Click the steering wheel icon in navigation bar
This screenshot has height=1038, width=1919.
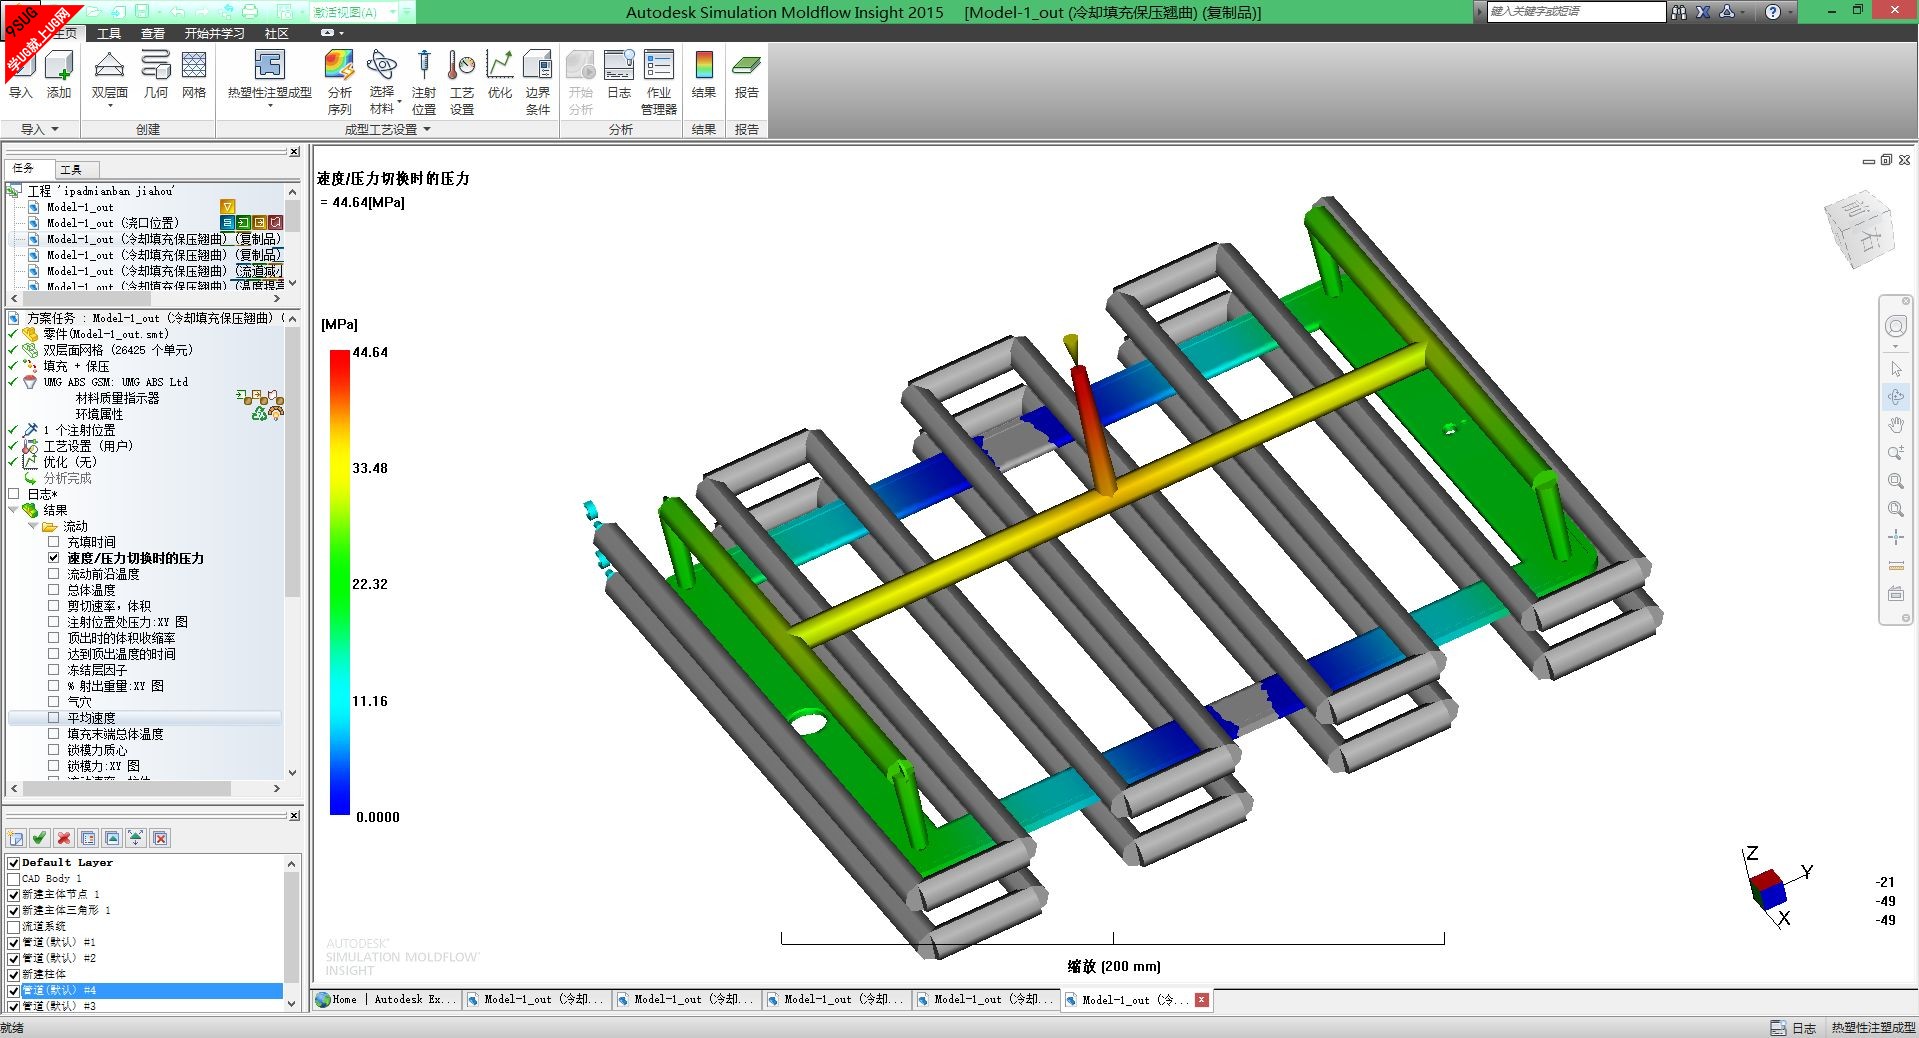(x=1896, y=327)
